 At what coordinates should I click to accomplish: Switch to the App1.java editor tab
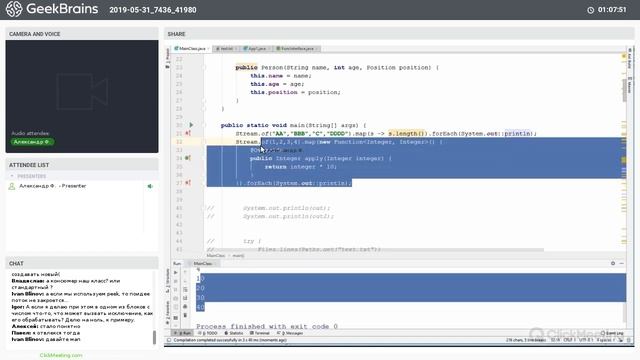point(257,49)
